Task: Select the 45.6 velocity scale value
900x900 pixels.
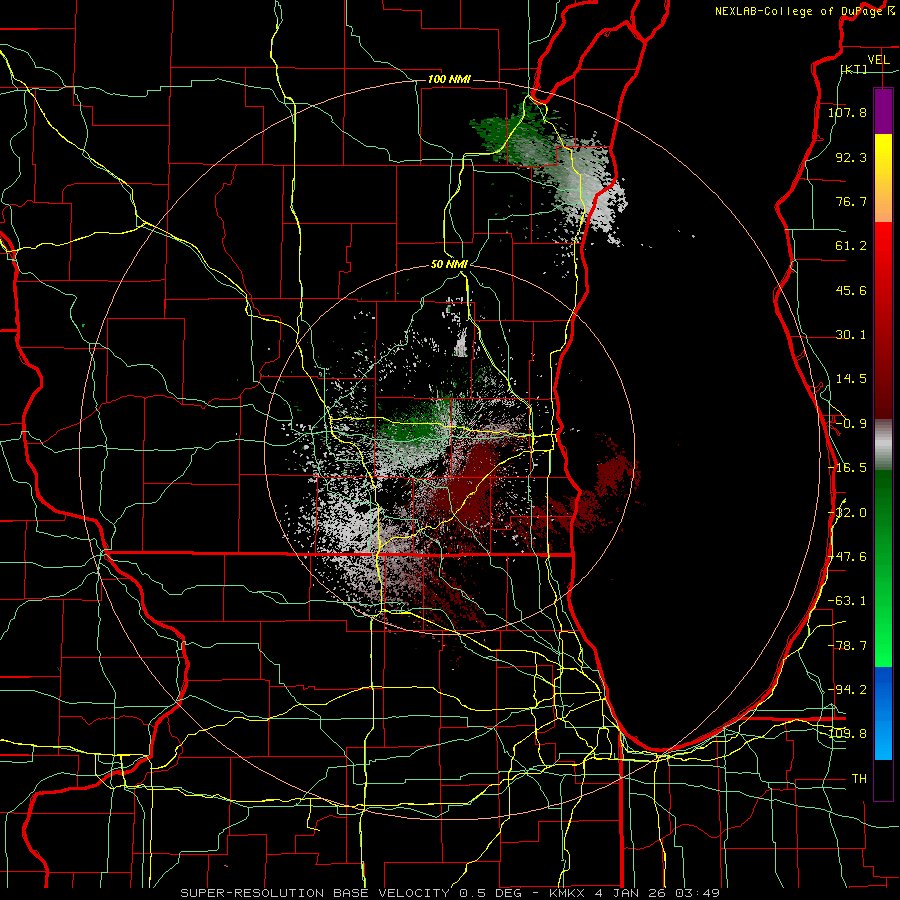Action: click(851, 290)
